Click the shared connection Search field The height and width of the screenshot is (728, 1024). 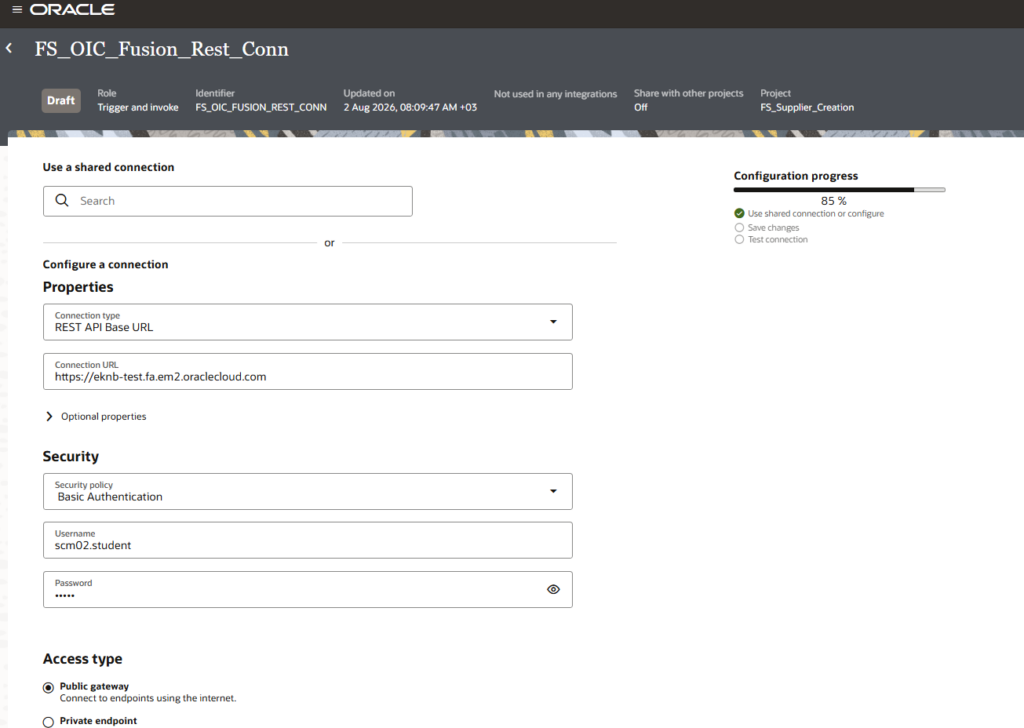click(x=228, y=201)
